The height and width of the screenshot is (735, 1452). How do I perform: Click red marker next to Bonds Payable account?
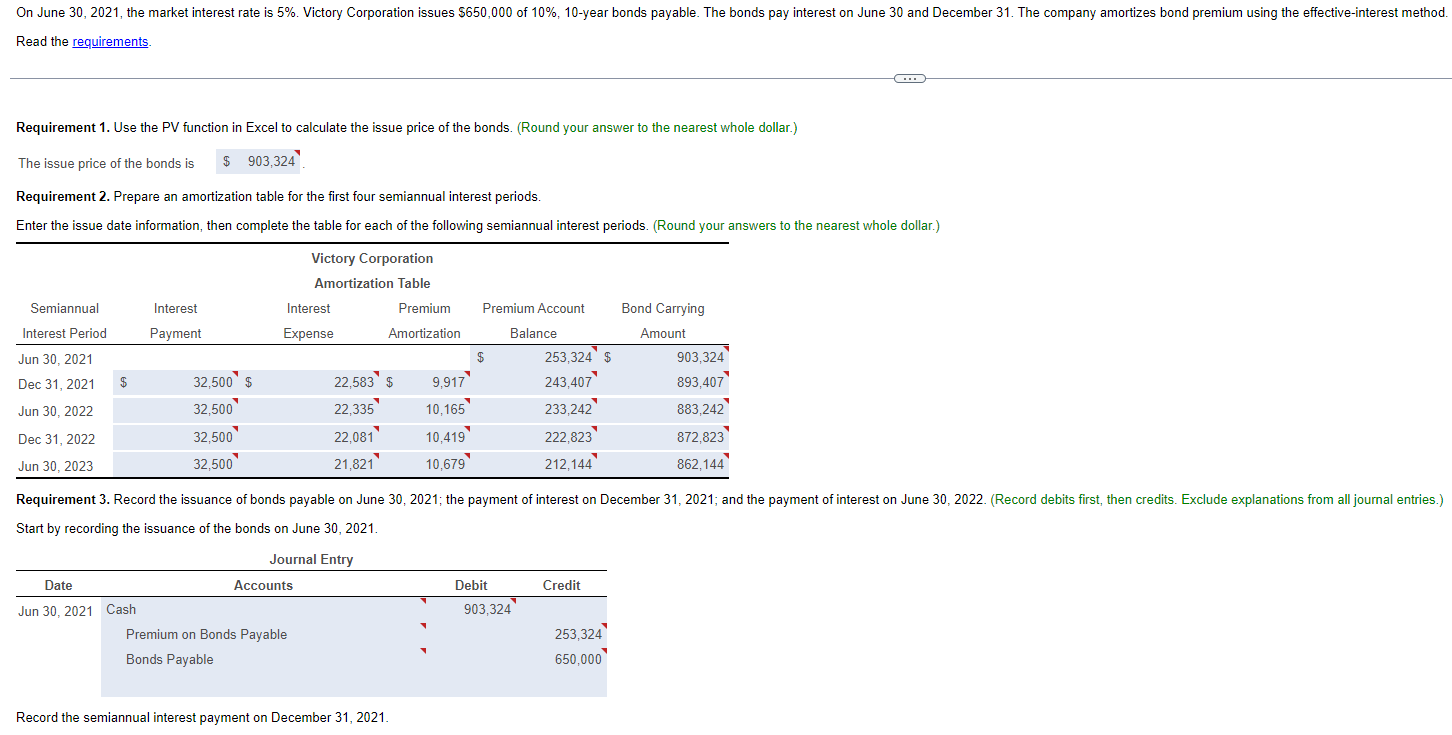tap(423, 651)
